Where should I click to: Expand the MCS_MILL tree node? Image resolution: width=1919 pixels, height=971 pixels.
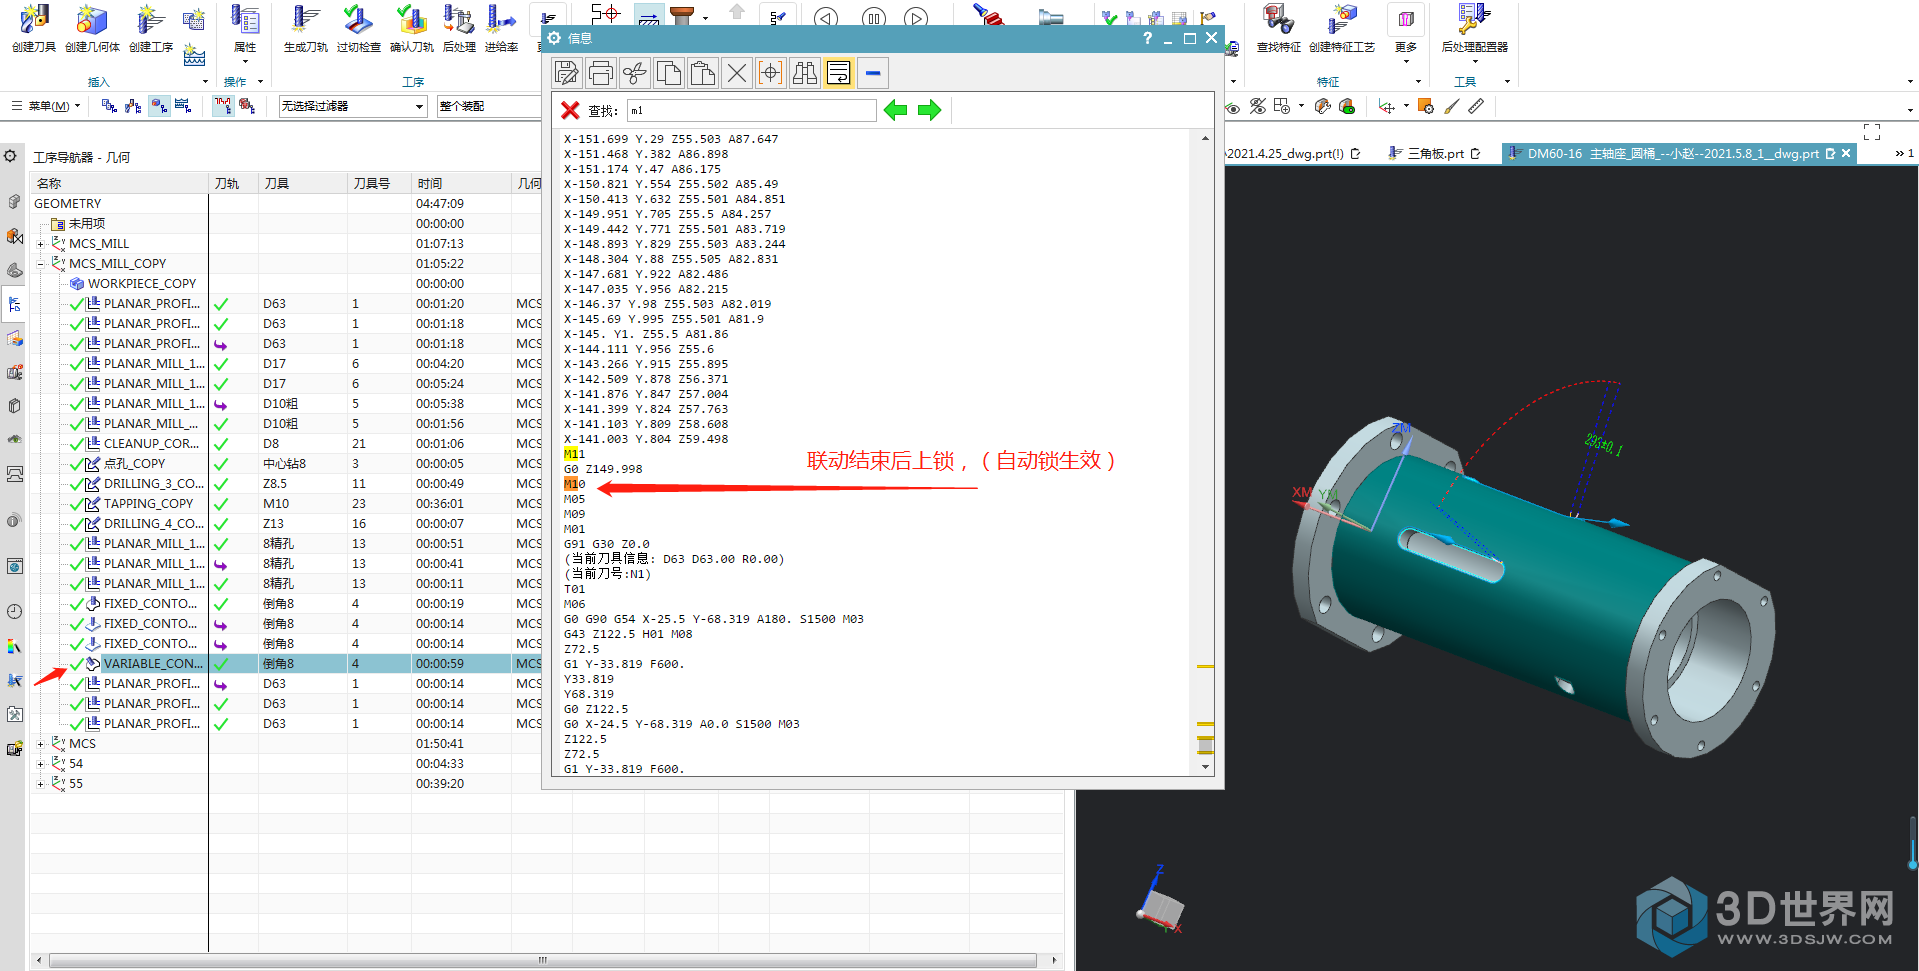click(41, 244)
